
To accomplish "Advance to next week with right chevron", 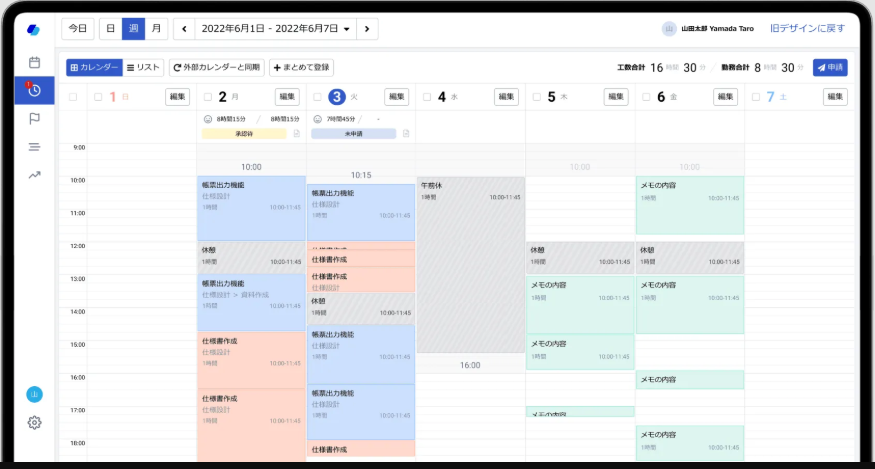I will [x=367, y=29].
